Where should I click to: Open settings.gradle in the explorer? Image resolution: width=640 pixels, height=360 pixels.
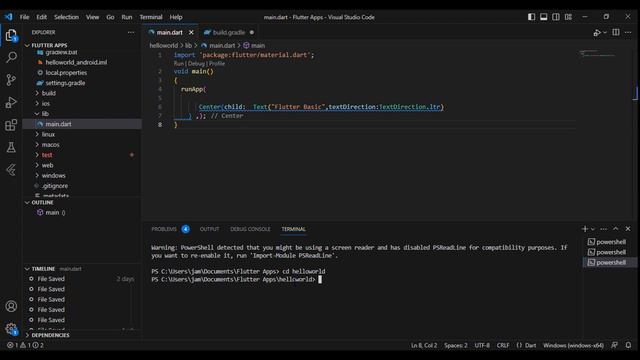[x=65, y=83]
